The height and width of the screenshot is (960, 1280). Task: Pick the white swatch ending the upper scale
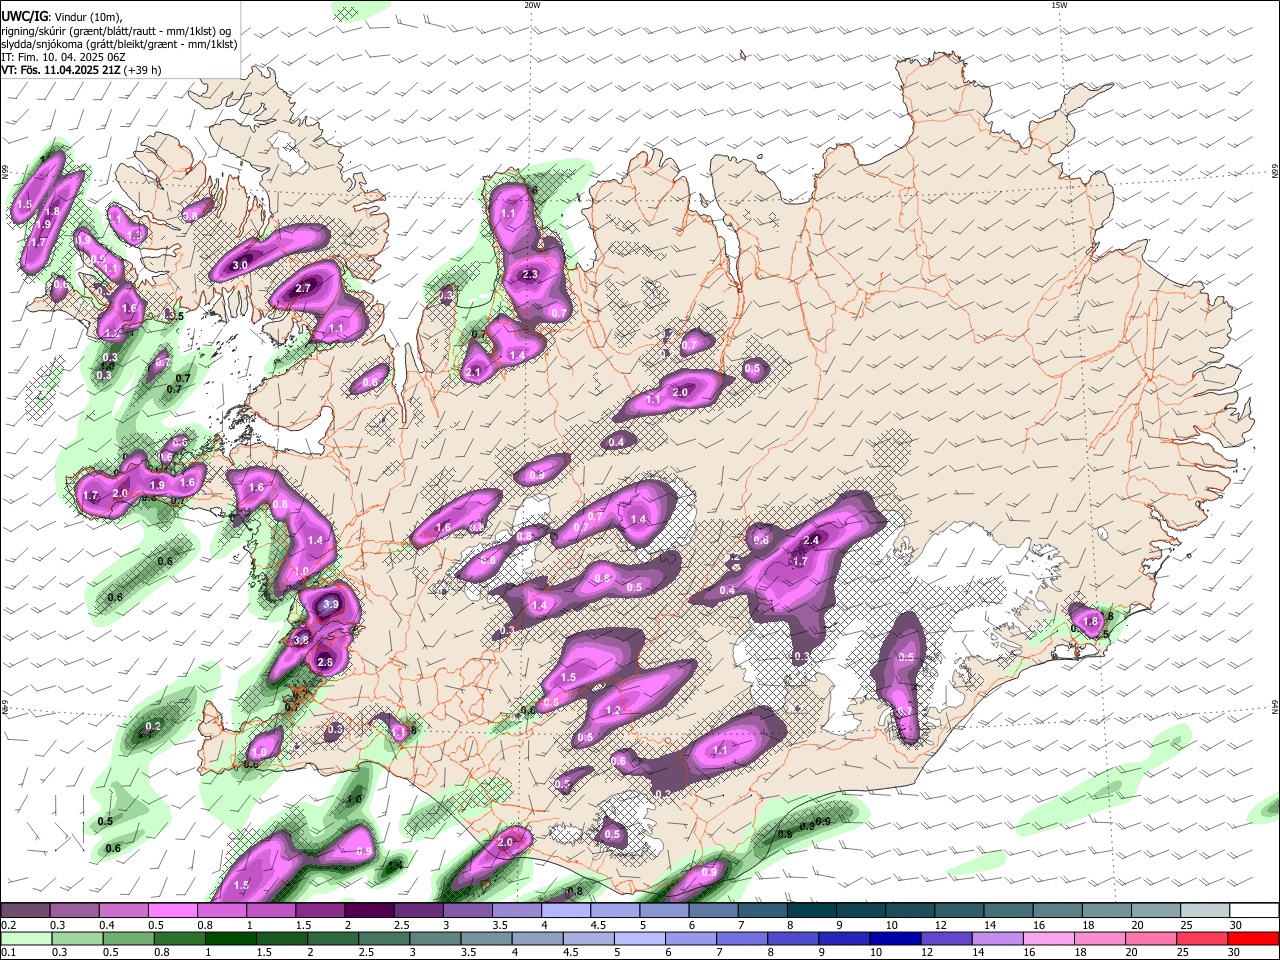click(x=1253, y=910)
